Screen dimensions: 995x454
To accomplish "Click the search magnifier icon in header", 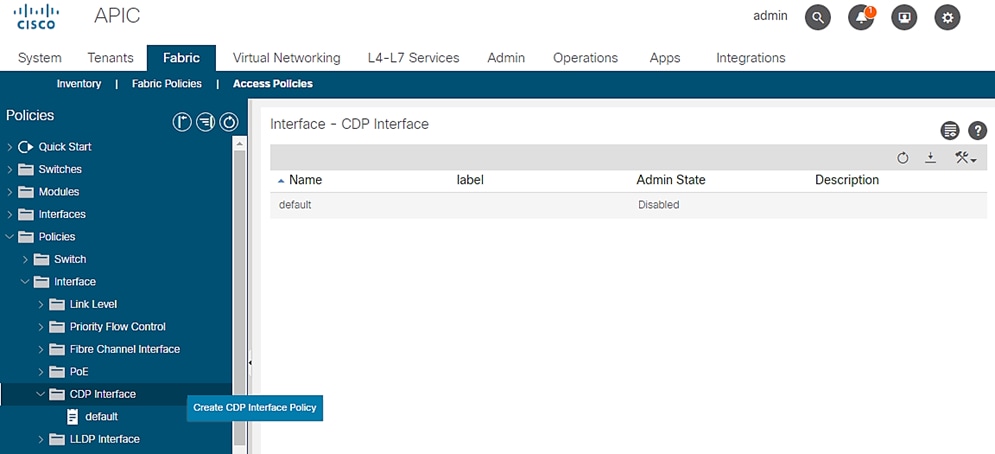I will pyautogui.click(x=818, y=17).
